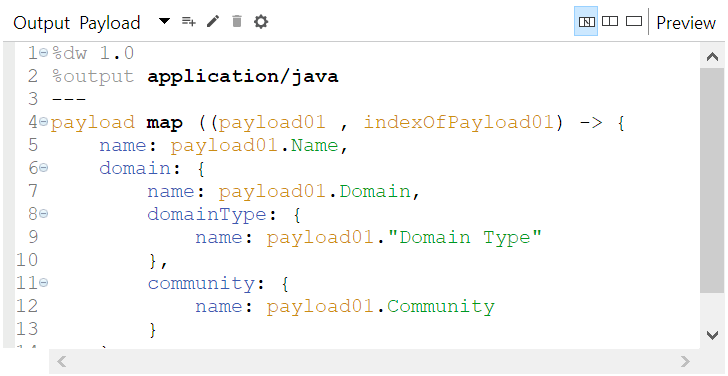The width and height of the screenshot is (728, 376).
Task: Click the 'map' keyword on line 4
Action: 165,123
